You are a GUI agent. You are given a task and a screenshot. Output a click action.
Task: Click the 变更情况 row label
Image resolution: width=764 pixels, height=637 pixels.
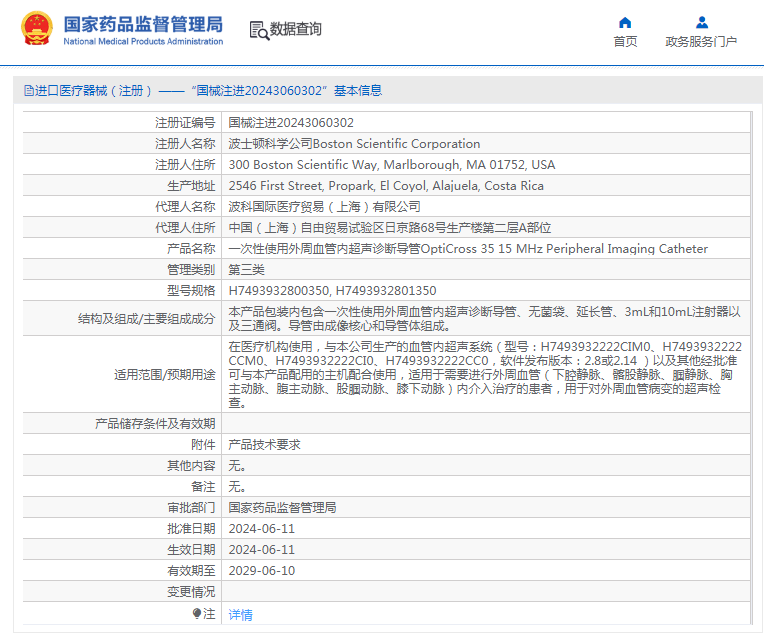click(x=191, y=591)
